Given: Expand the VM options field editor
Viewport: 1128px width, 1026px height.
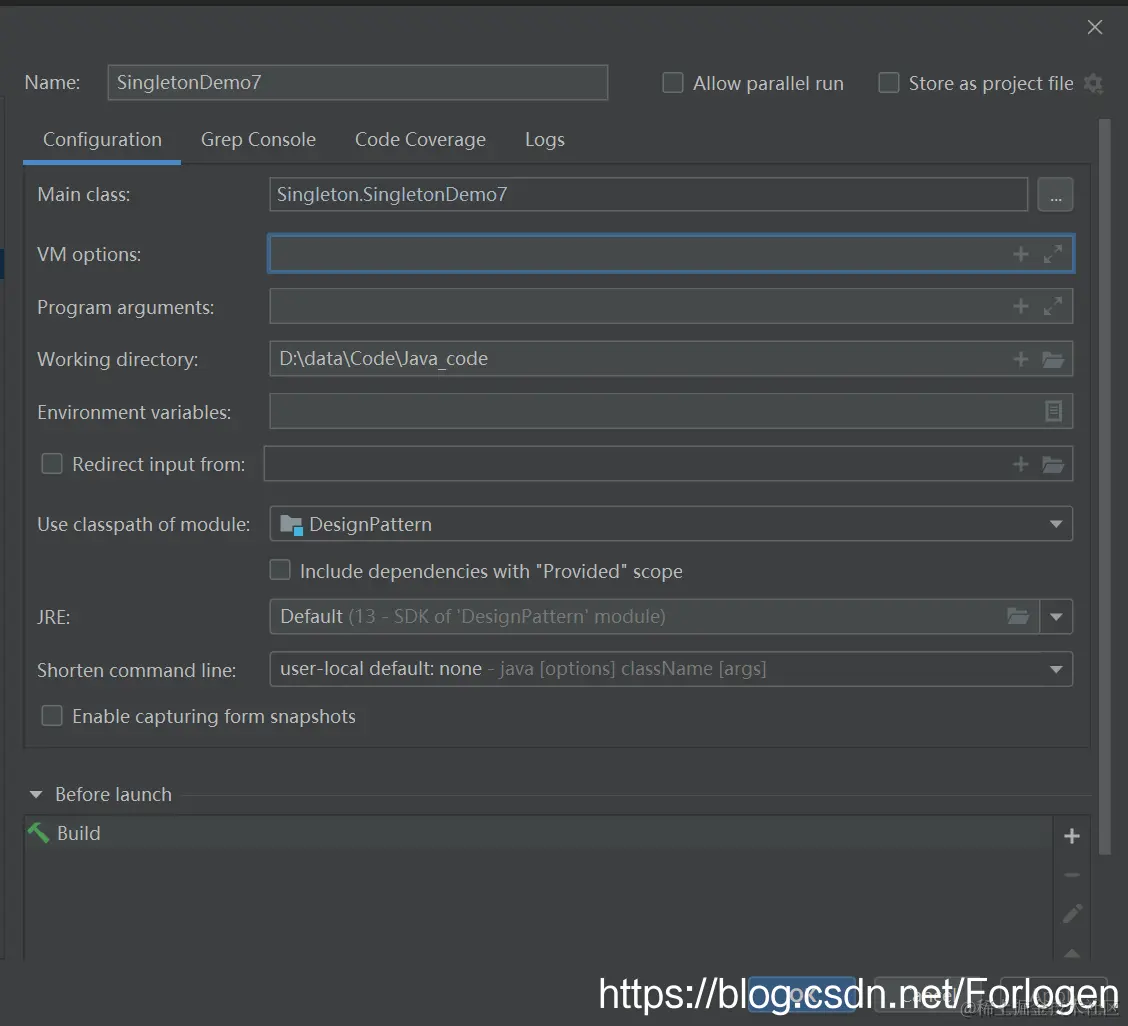Looking at the screenshot, I should pos(1052,254).
